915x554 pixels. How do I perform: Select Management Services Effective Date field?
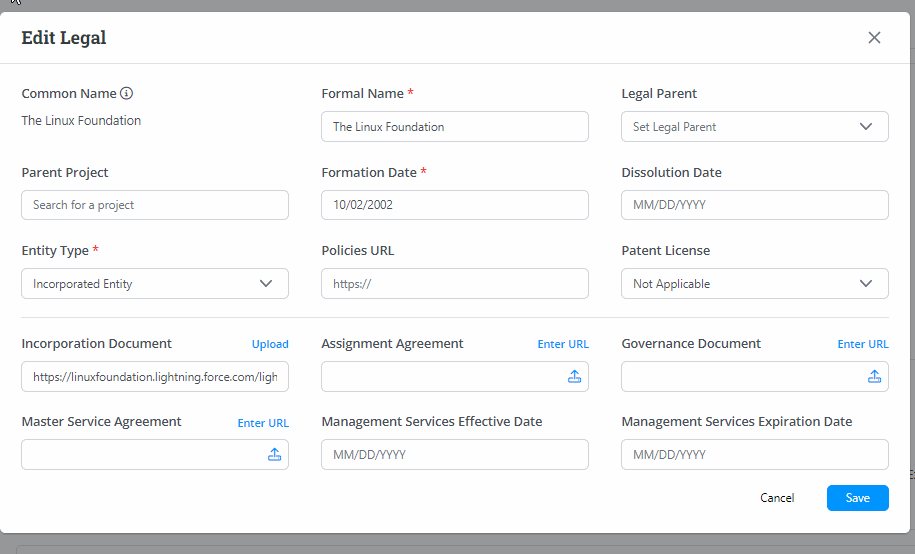click(454, 455)
